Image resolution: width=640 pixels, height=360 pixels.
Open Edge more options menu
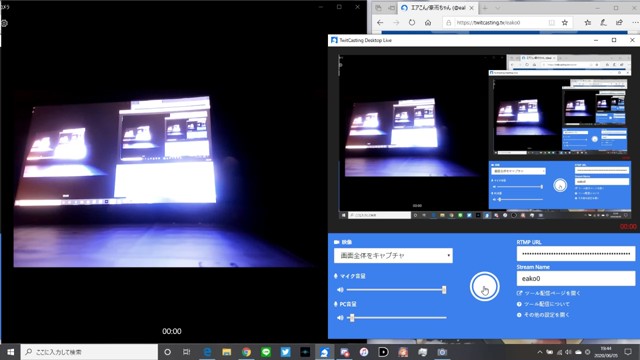(635, 23)
